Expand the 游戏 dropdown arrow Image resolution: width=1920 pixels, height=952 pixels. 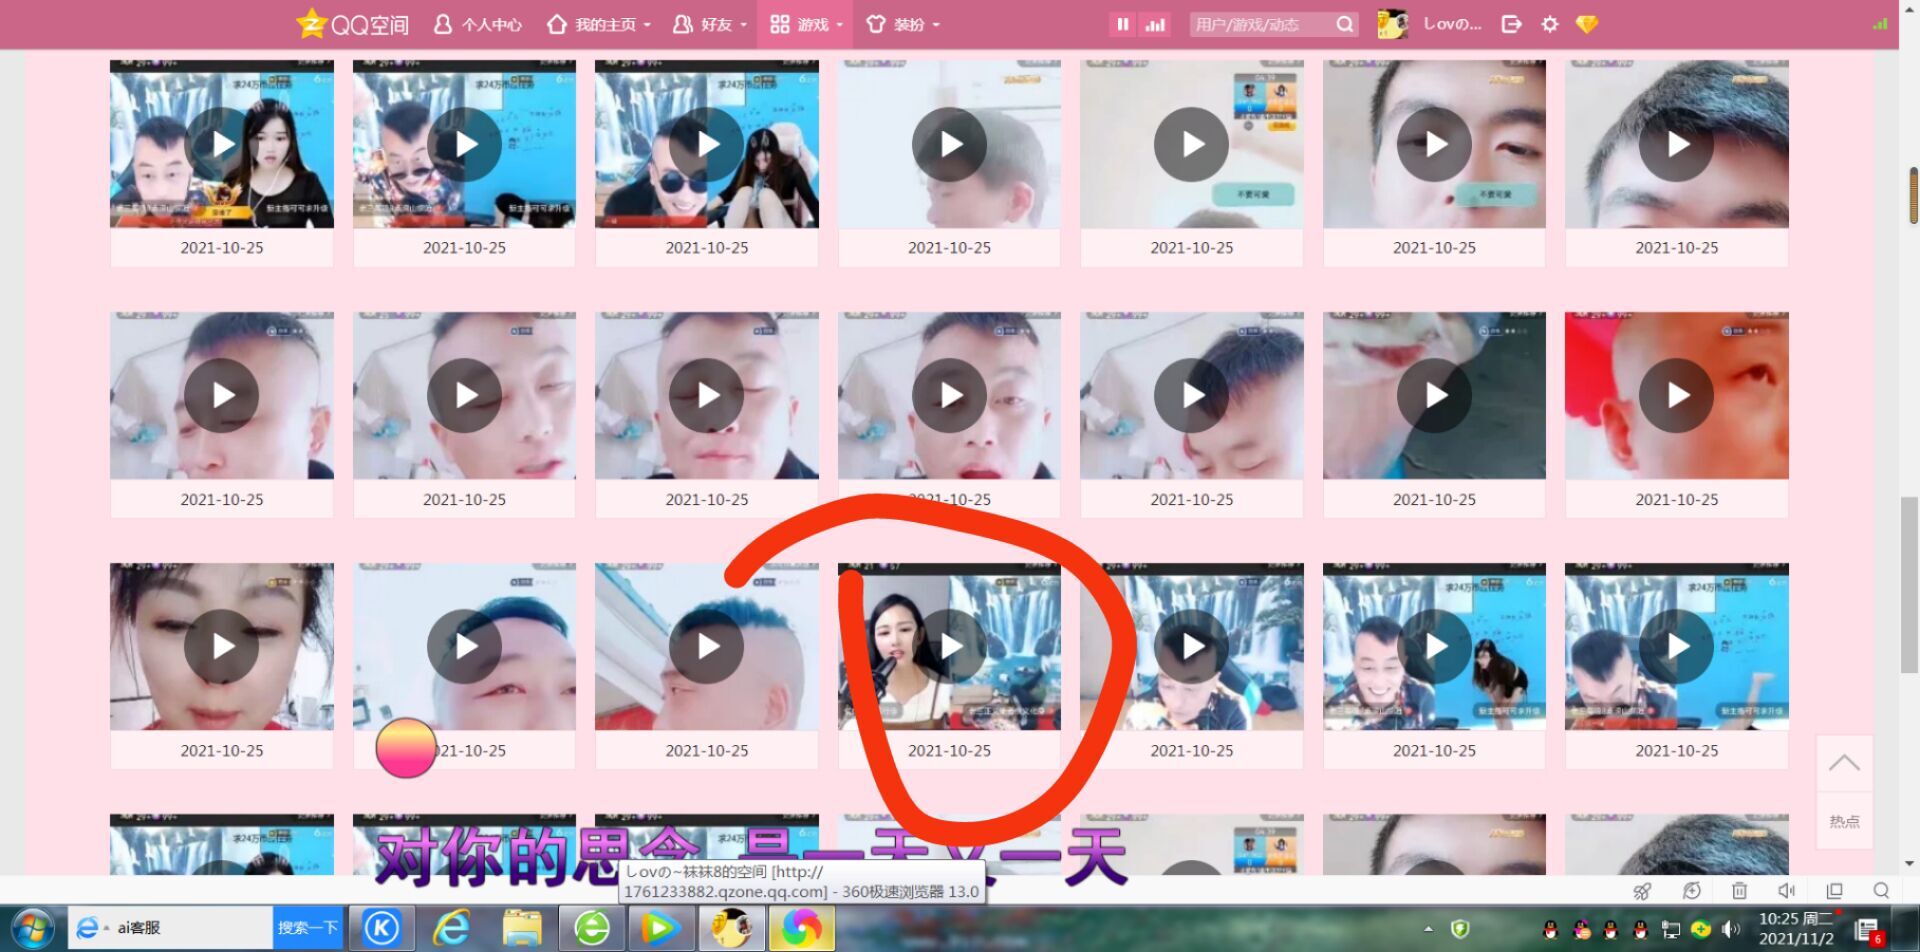tap(840, 25)
